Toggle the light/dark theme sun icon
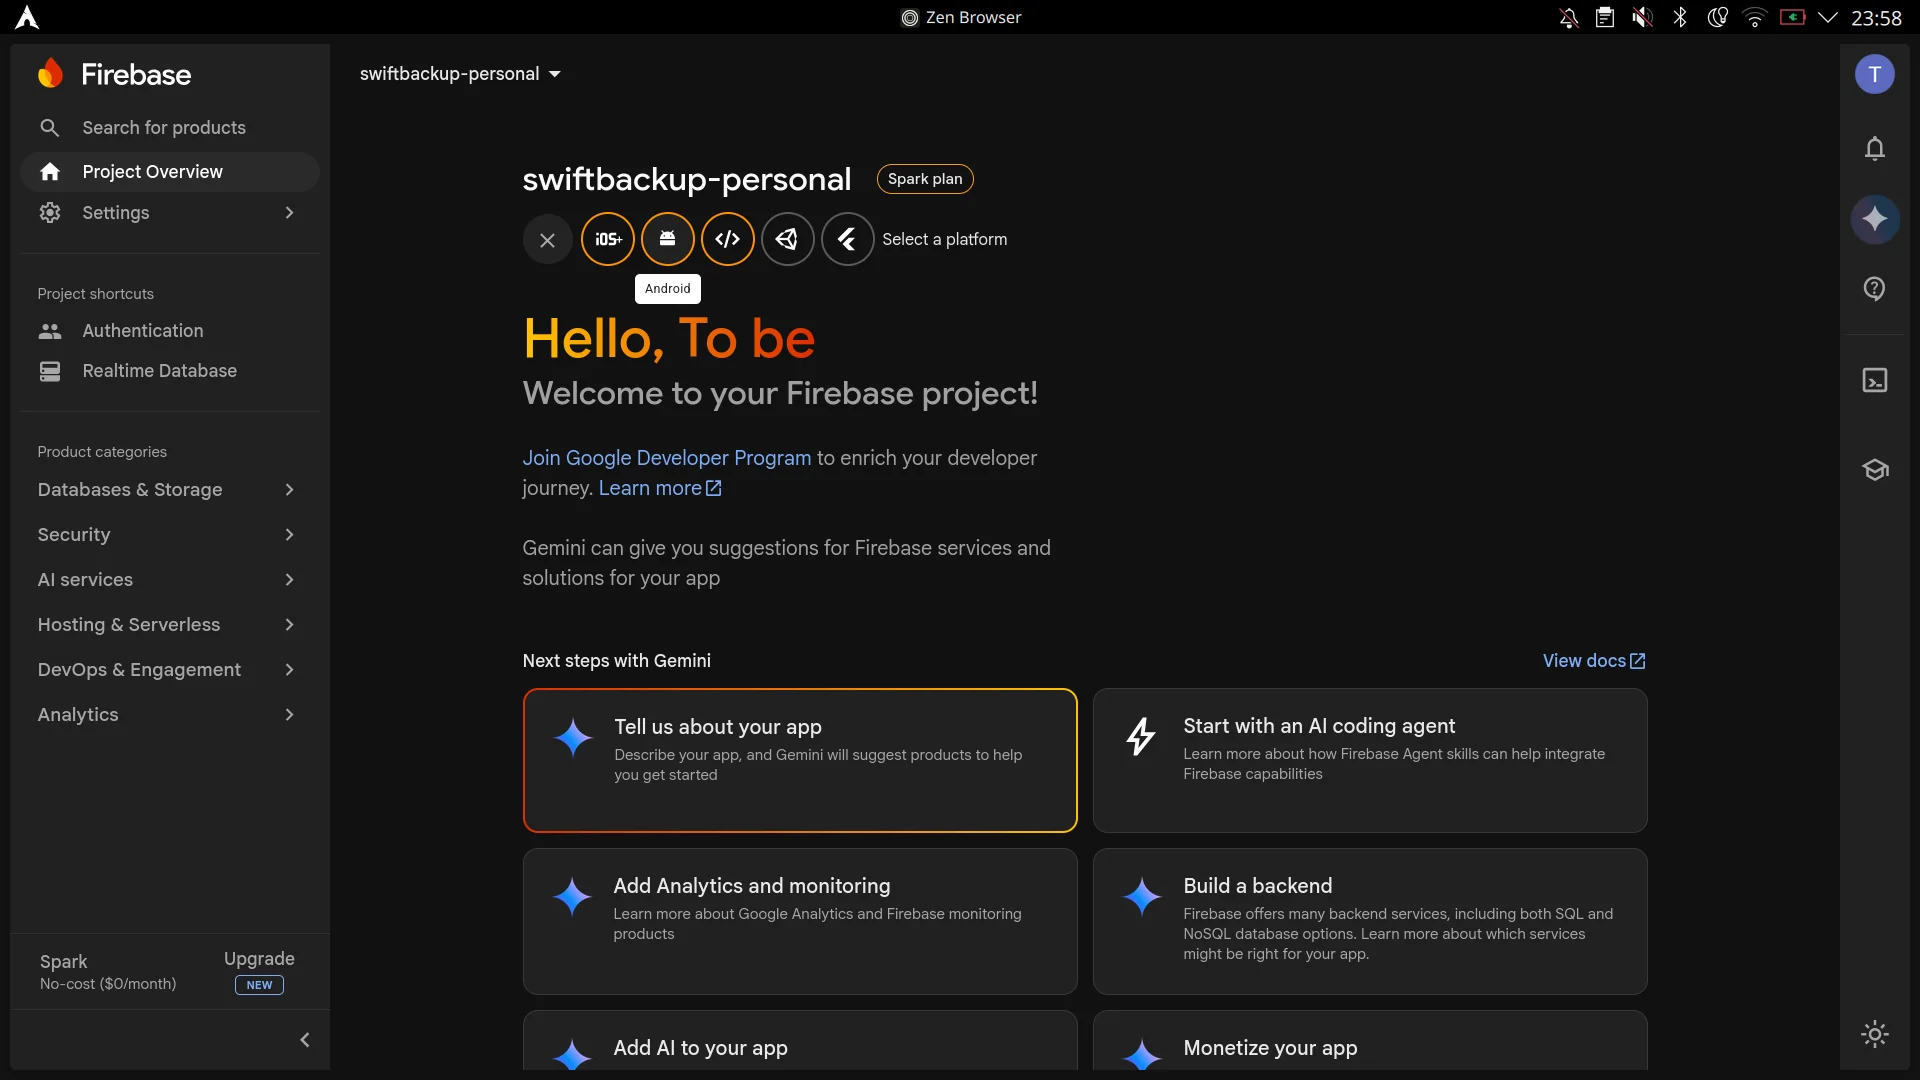1920x1080 pixels. tap(1875, 1034)
